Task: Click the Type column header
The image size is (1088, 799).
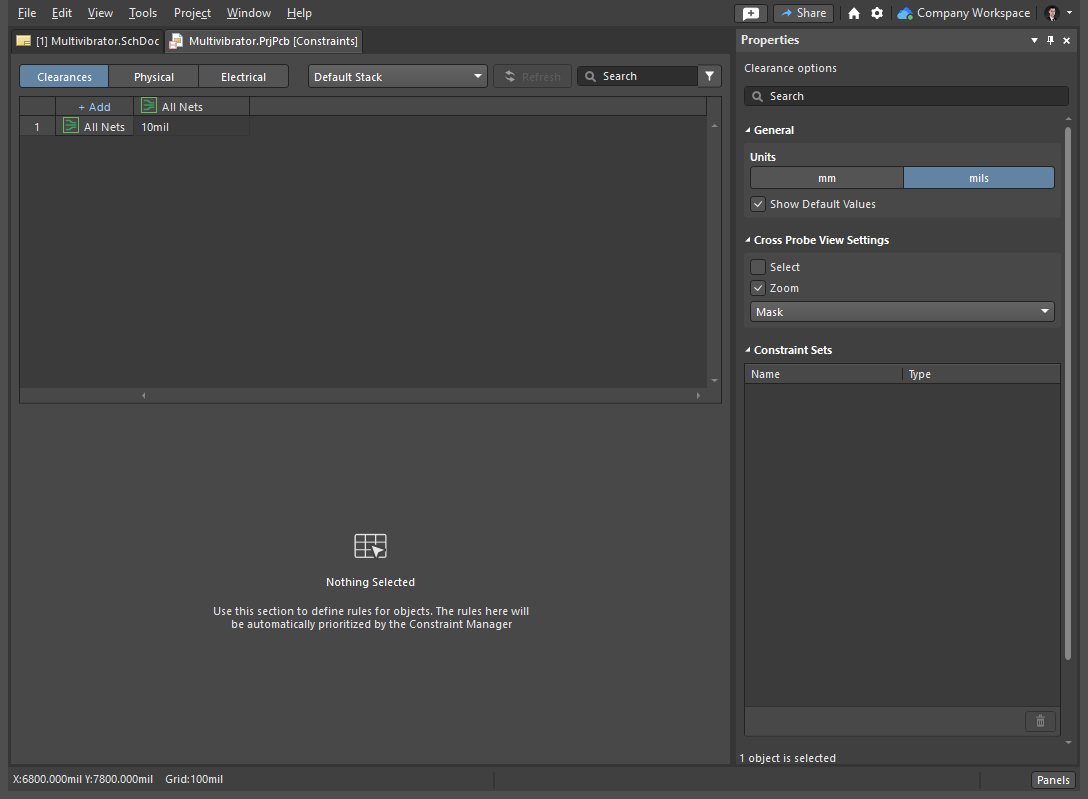Action: coord(982,374)
